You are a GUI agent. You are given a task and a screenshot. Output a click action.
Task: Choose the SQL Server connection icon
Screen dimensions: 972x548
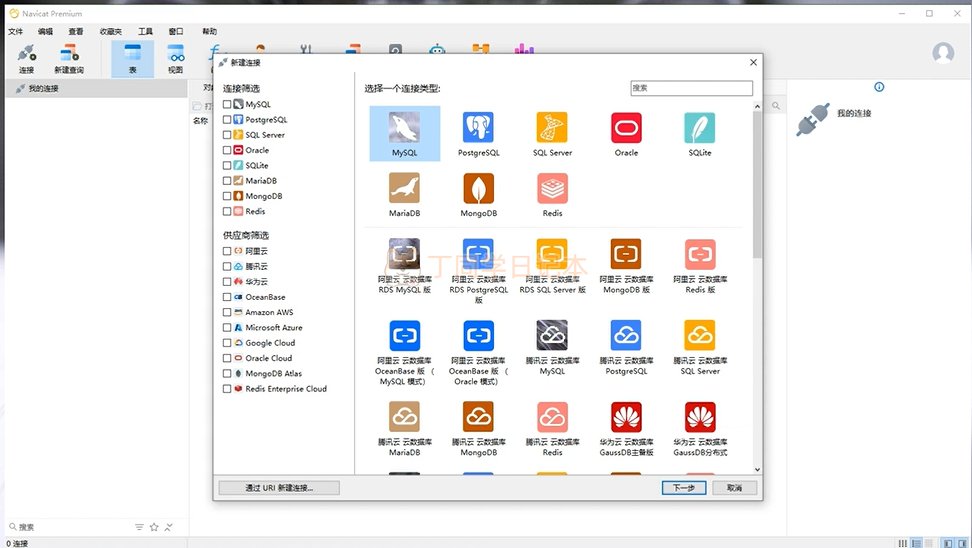[552, 128]
